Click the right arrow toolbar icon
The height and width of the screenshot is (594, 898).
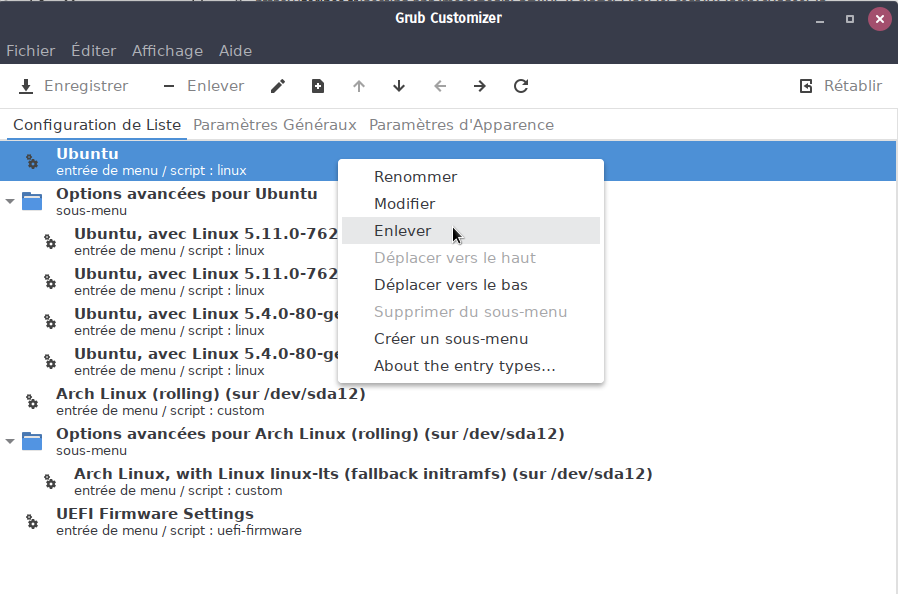tap(480, 86)
